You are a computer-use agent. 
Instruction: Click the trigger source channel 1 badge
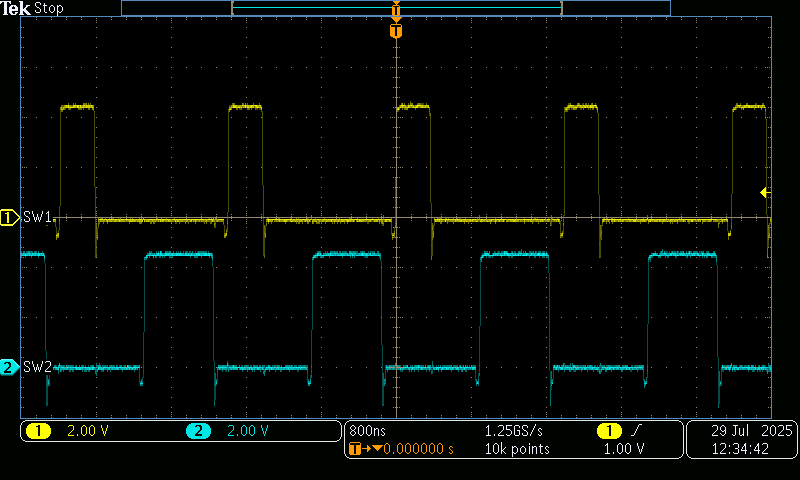(x=608, y=431)
